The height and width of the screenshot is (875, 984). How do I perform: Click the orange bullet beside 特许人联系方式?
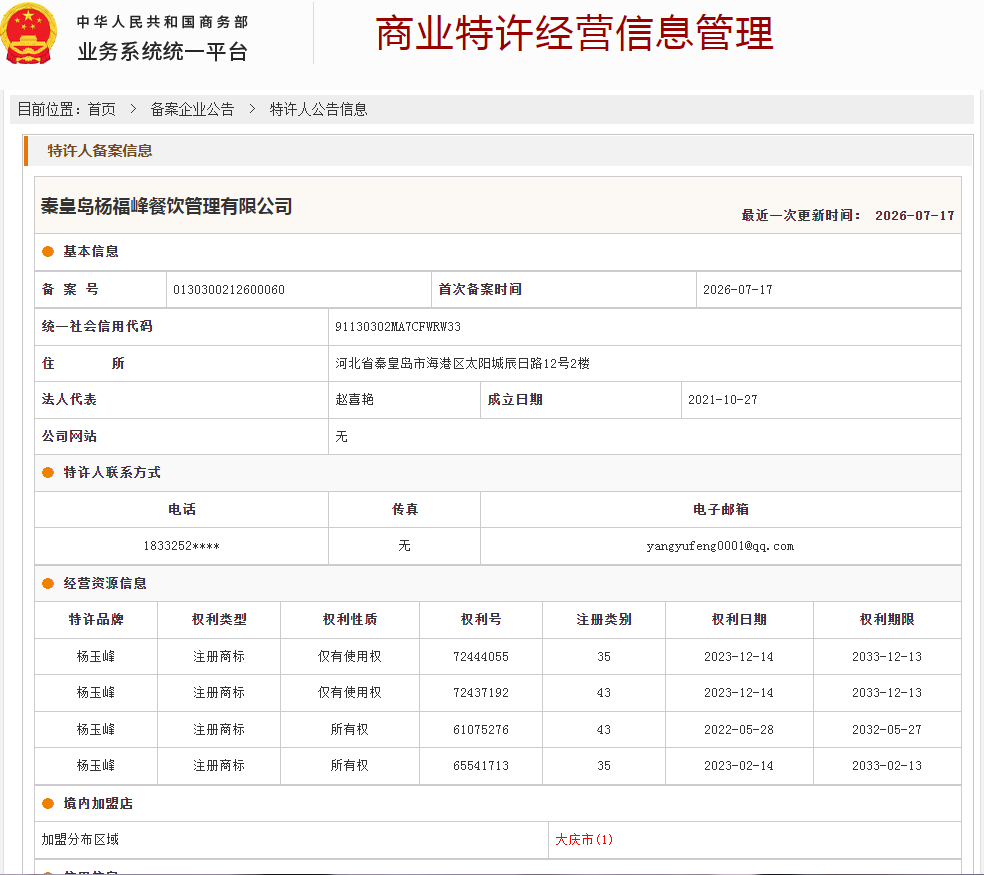[48, 473]
